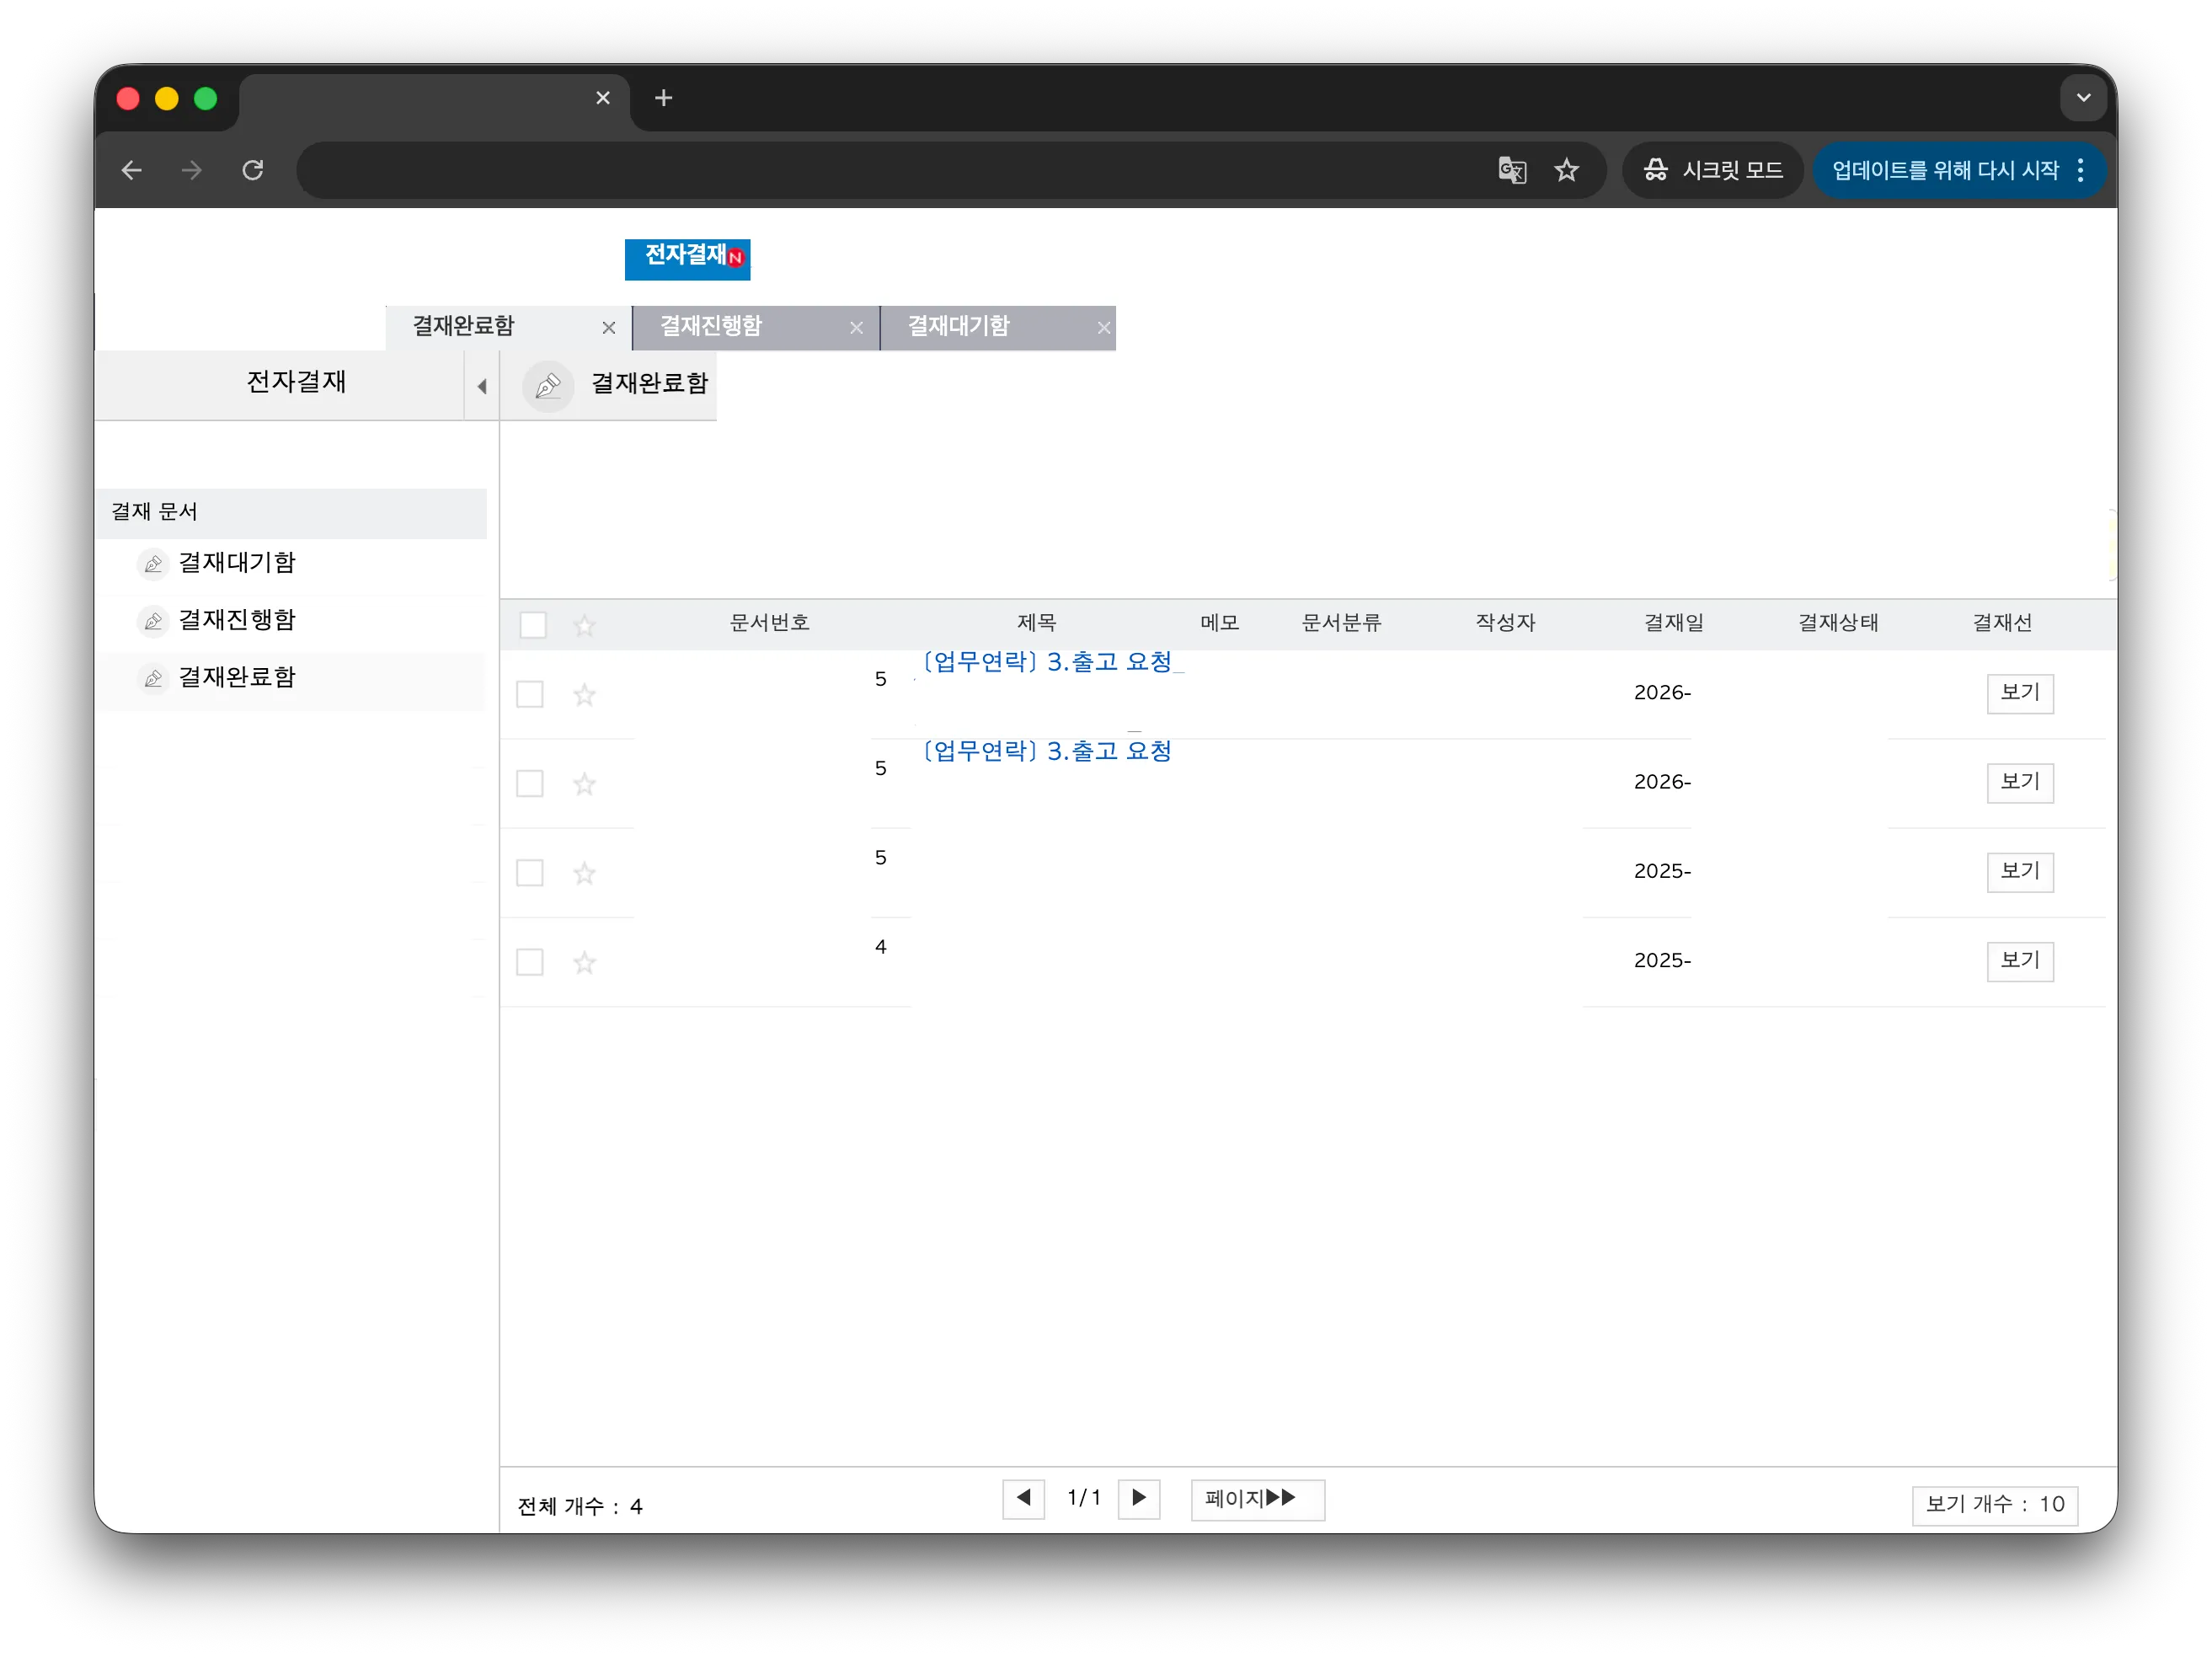
Task: Click the bookmark star in the address bar
Action: 1566,170
